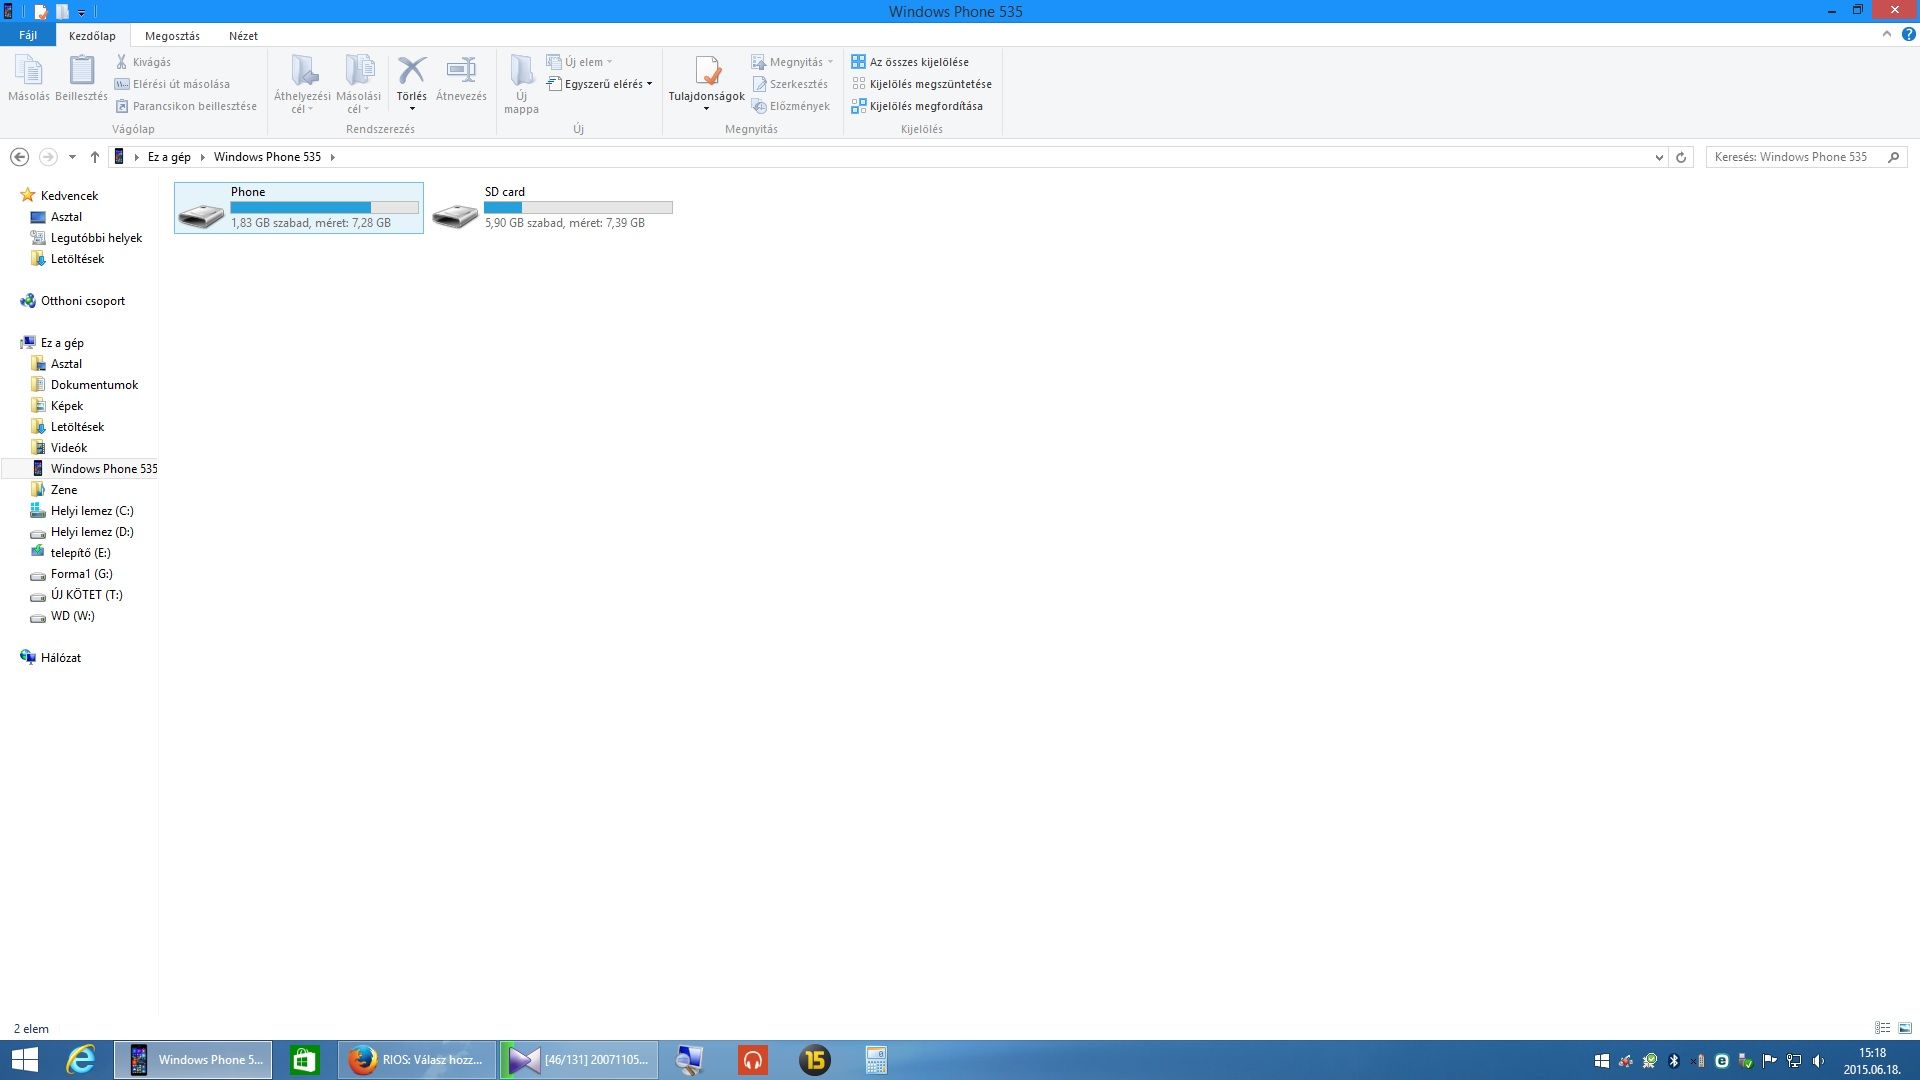
Task: Click the Tulajdonságok properties icon
Action: (x=707, y=71)
